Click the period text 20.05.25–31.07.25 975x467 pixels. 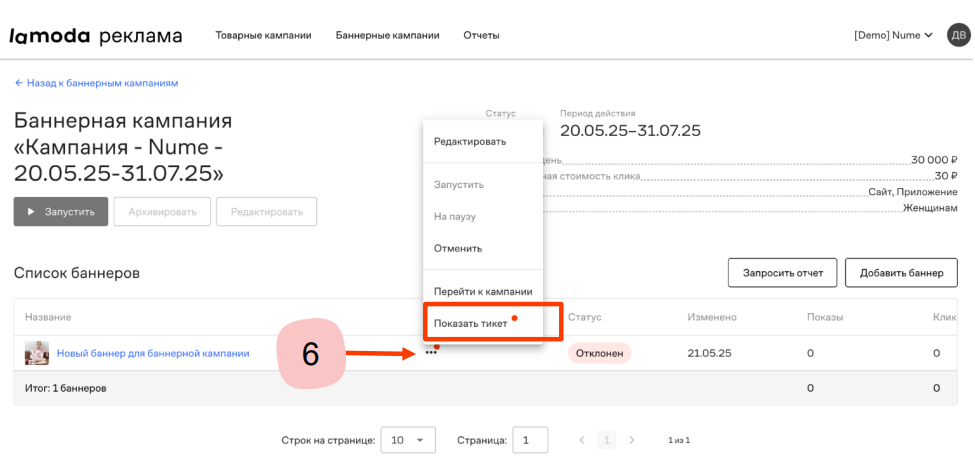(x=631, y=131)
